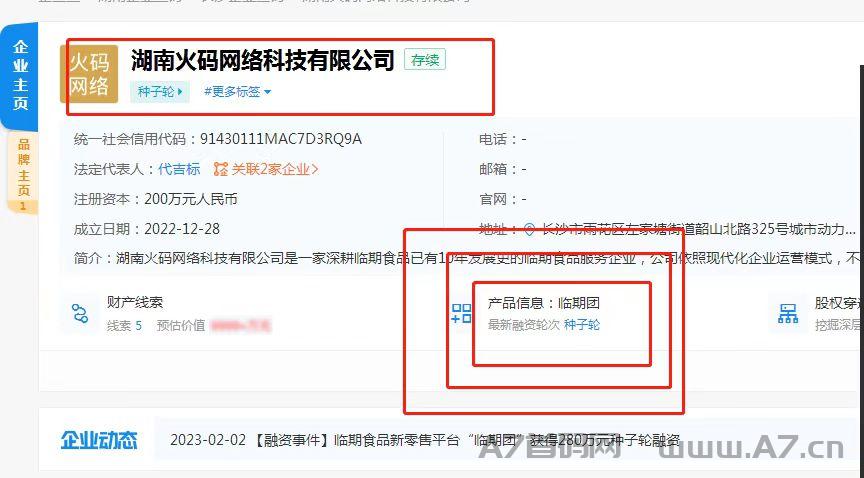Open the 2023-02-02 融资事件 news item

point(425,440)
